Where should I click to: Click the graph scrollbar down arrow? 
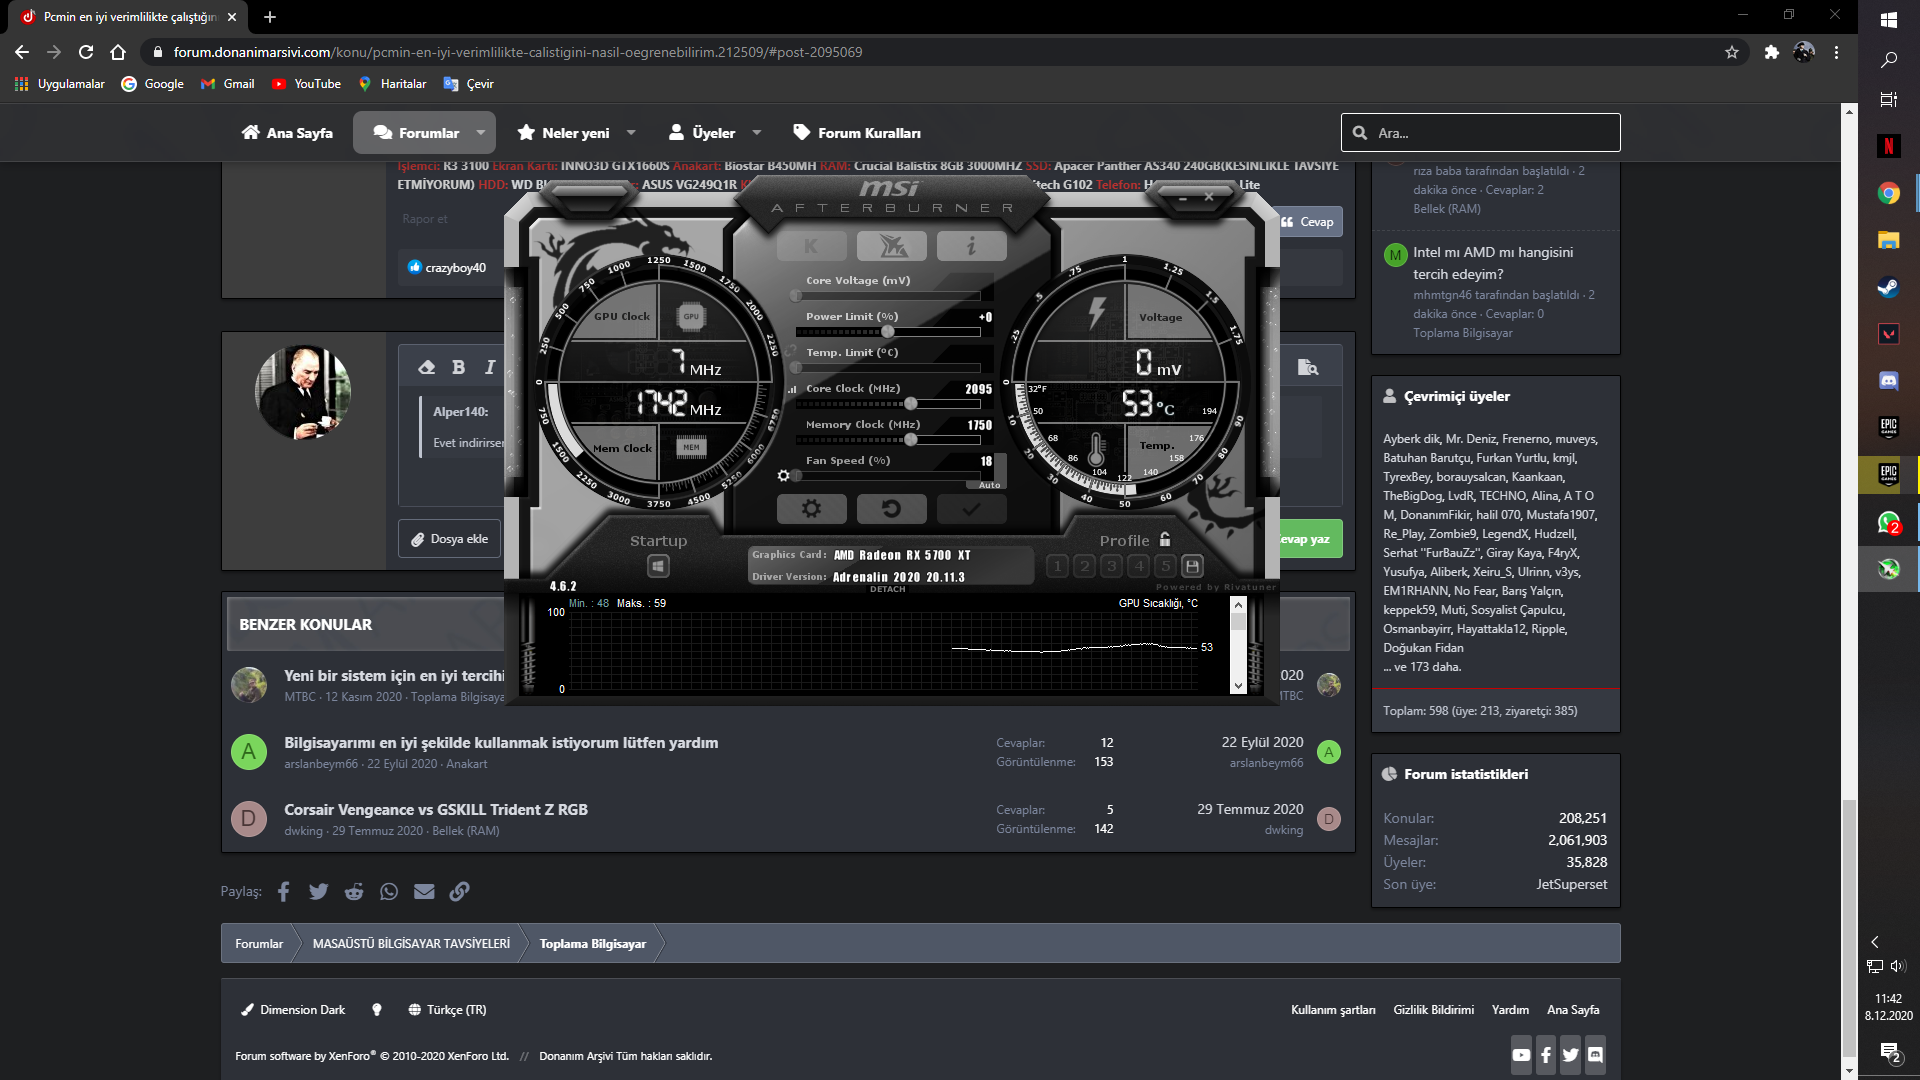[x=1238, y=686]
